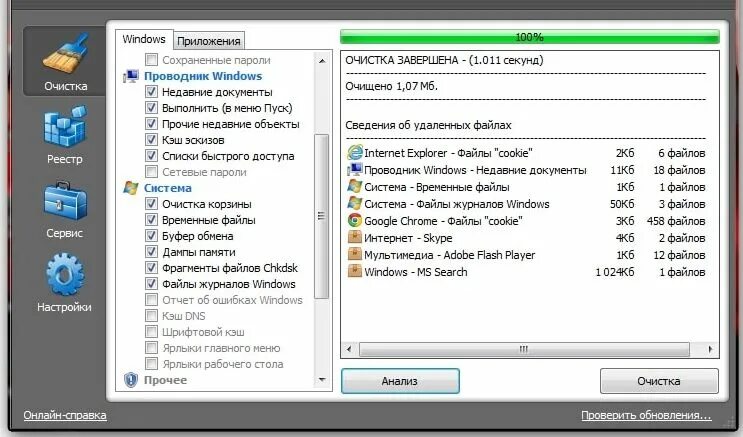Click the Система Windows flag icon
The width and height of the screenshot is (743, 437).
pos(131,188)
